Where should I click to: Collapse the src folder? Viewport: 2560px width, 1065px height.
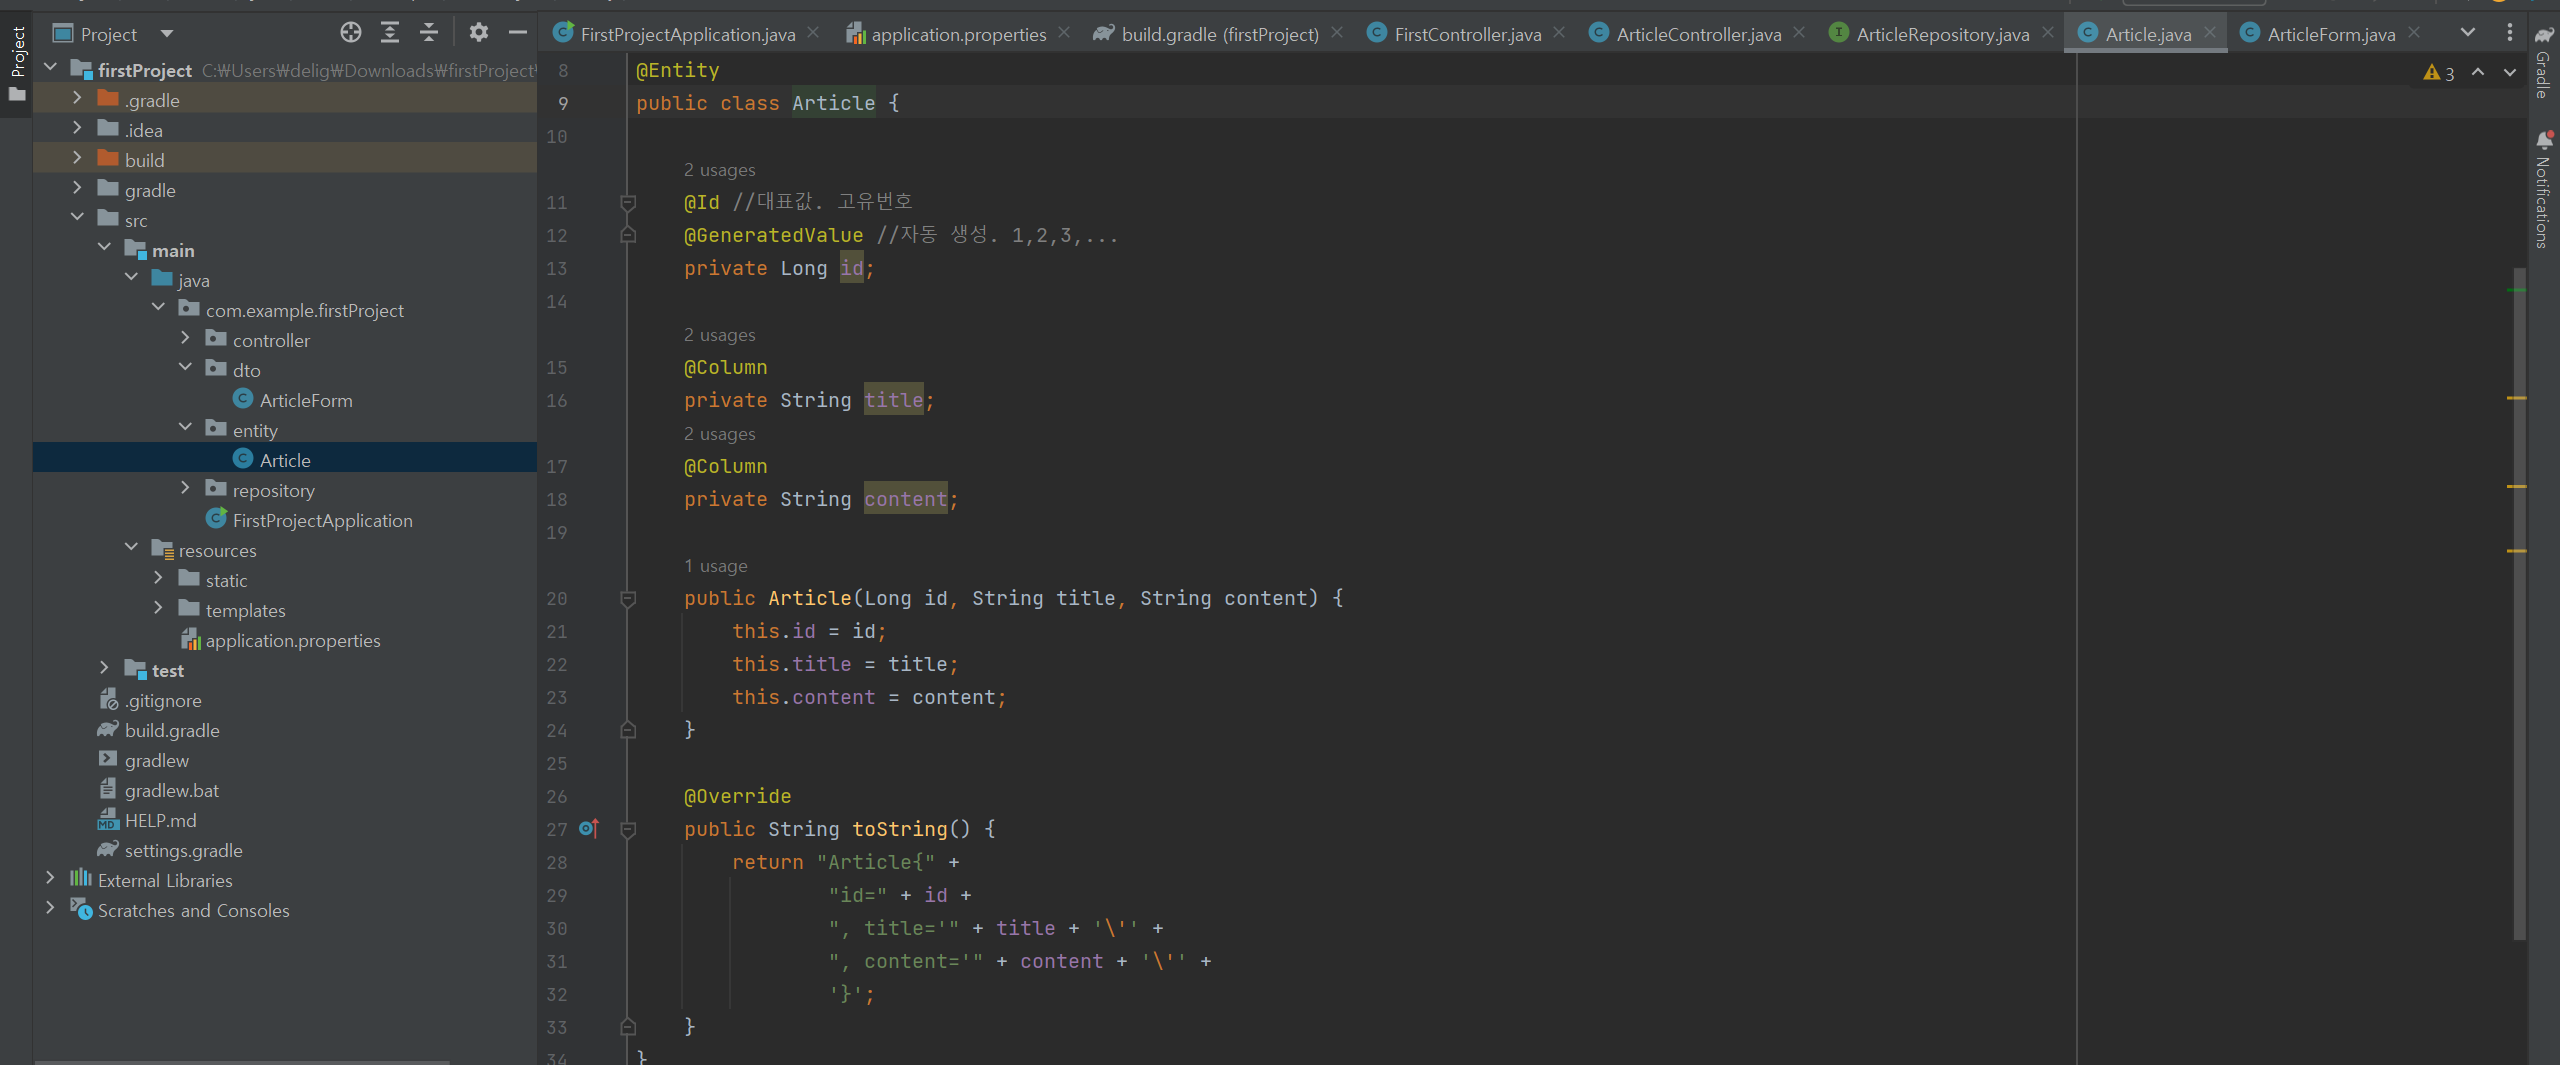point(77,218)
